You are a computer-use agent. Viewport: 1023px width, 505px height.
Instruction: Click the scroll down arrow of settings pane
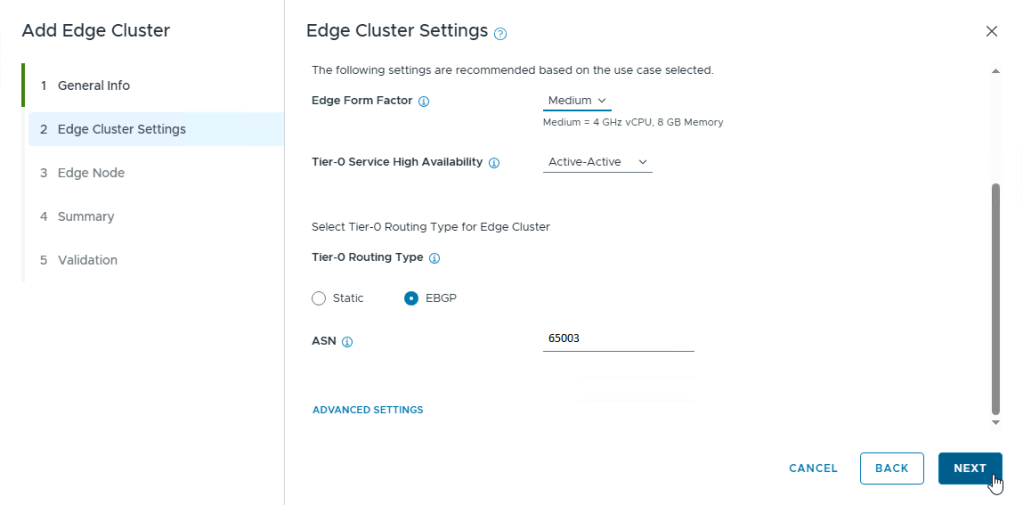(x=995, y=422)
